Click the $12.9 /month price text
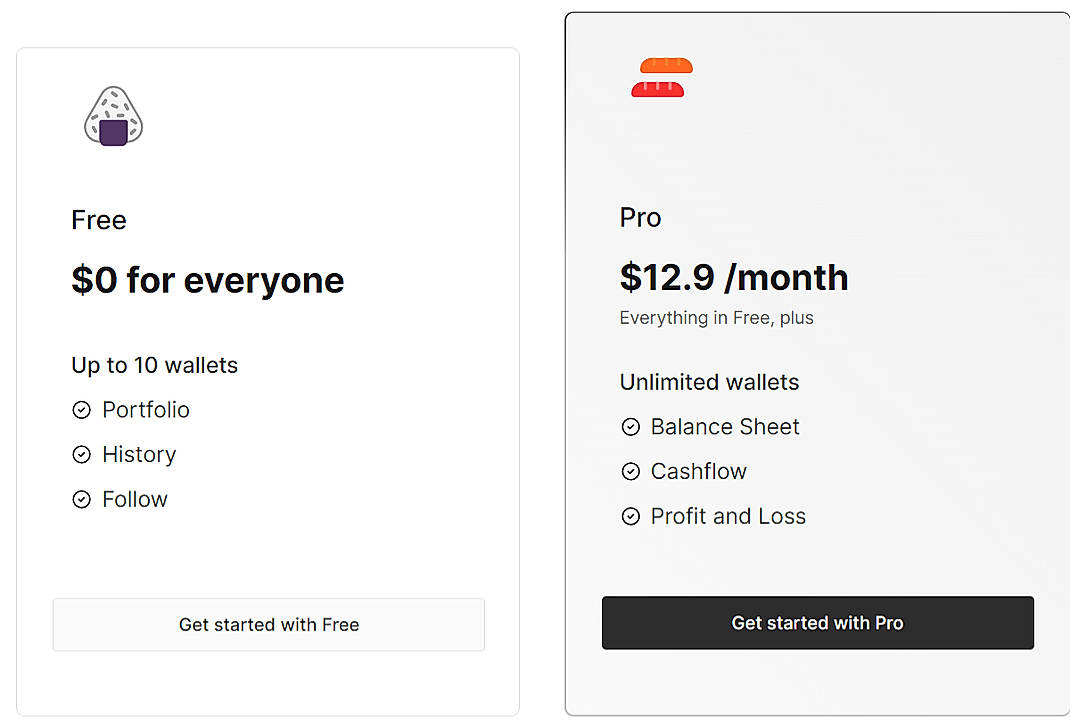The image size is (1070, 727). (733, 277)
